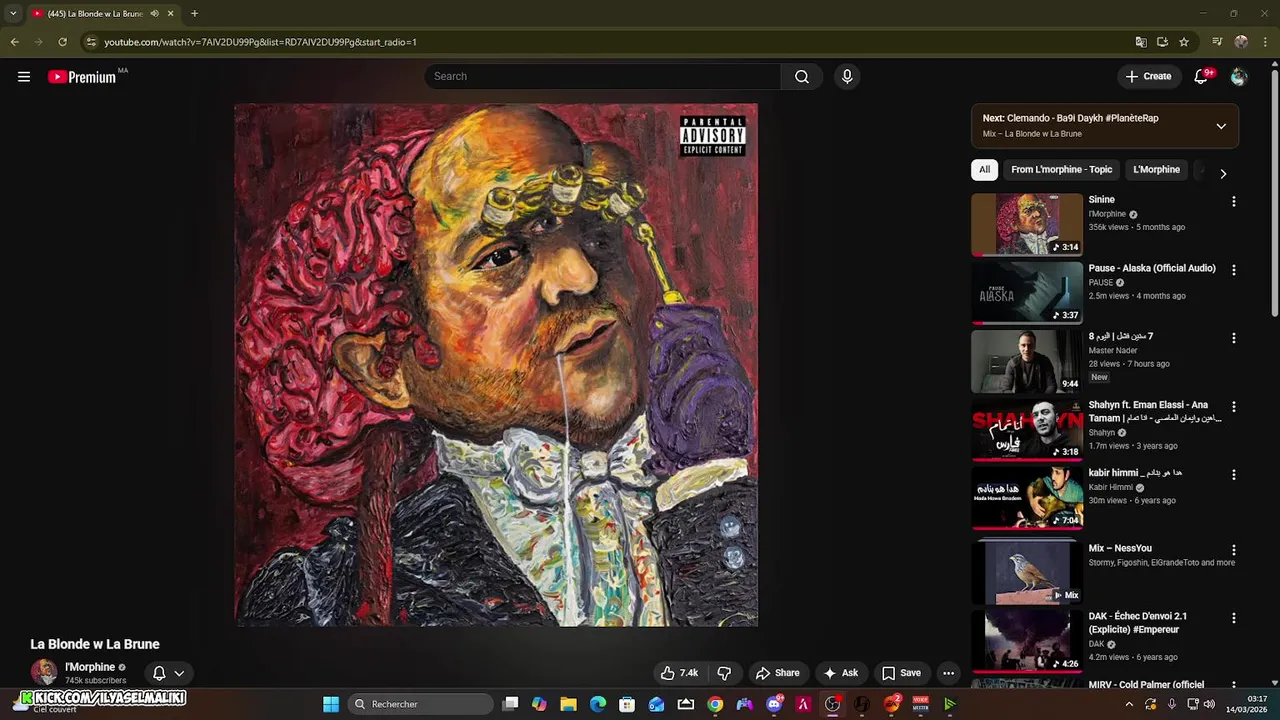Viewport: 1280px width, 720px height.
Task: Open media controls icon in Chrome toolbar
Action: [x=1217, y=42]
